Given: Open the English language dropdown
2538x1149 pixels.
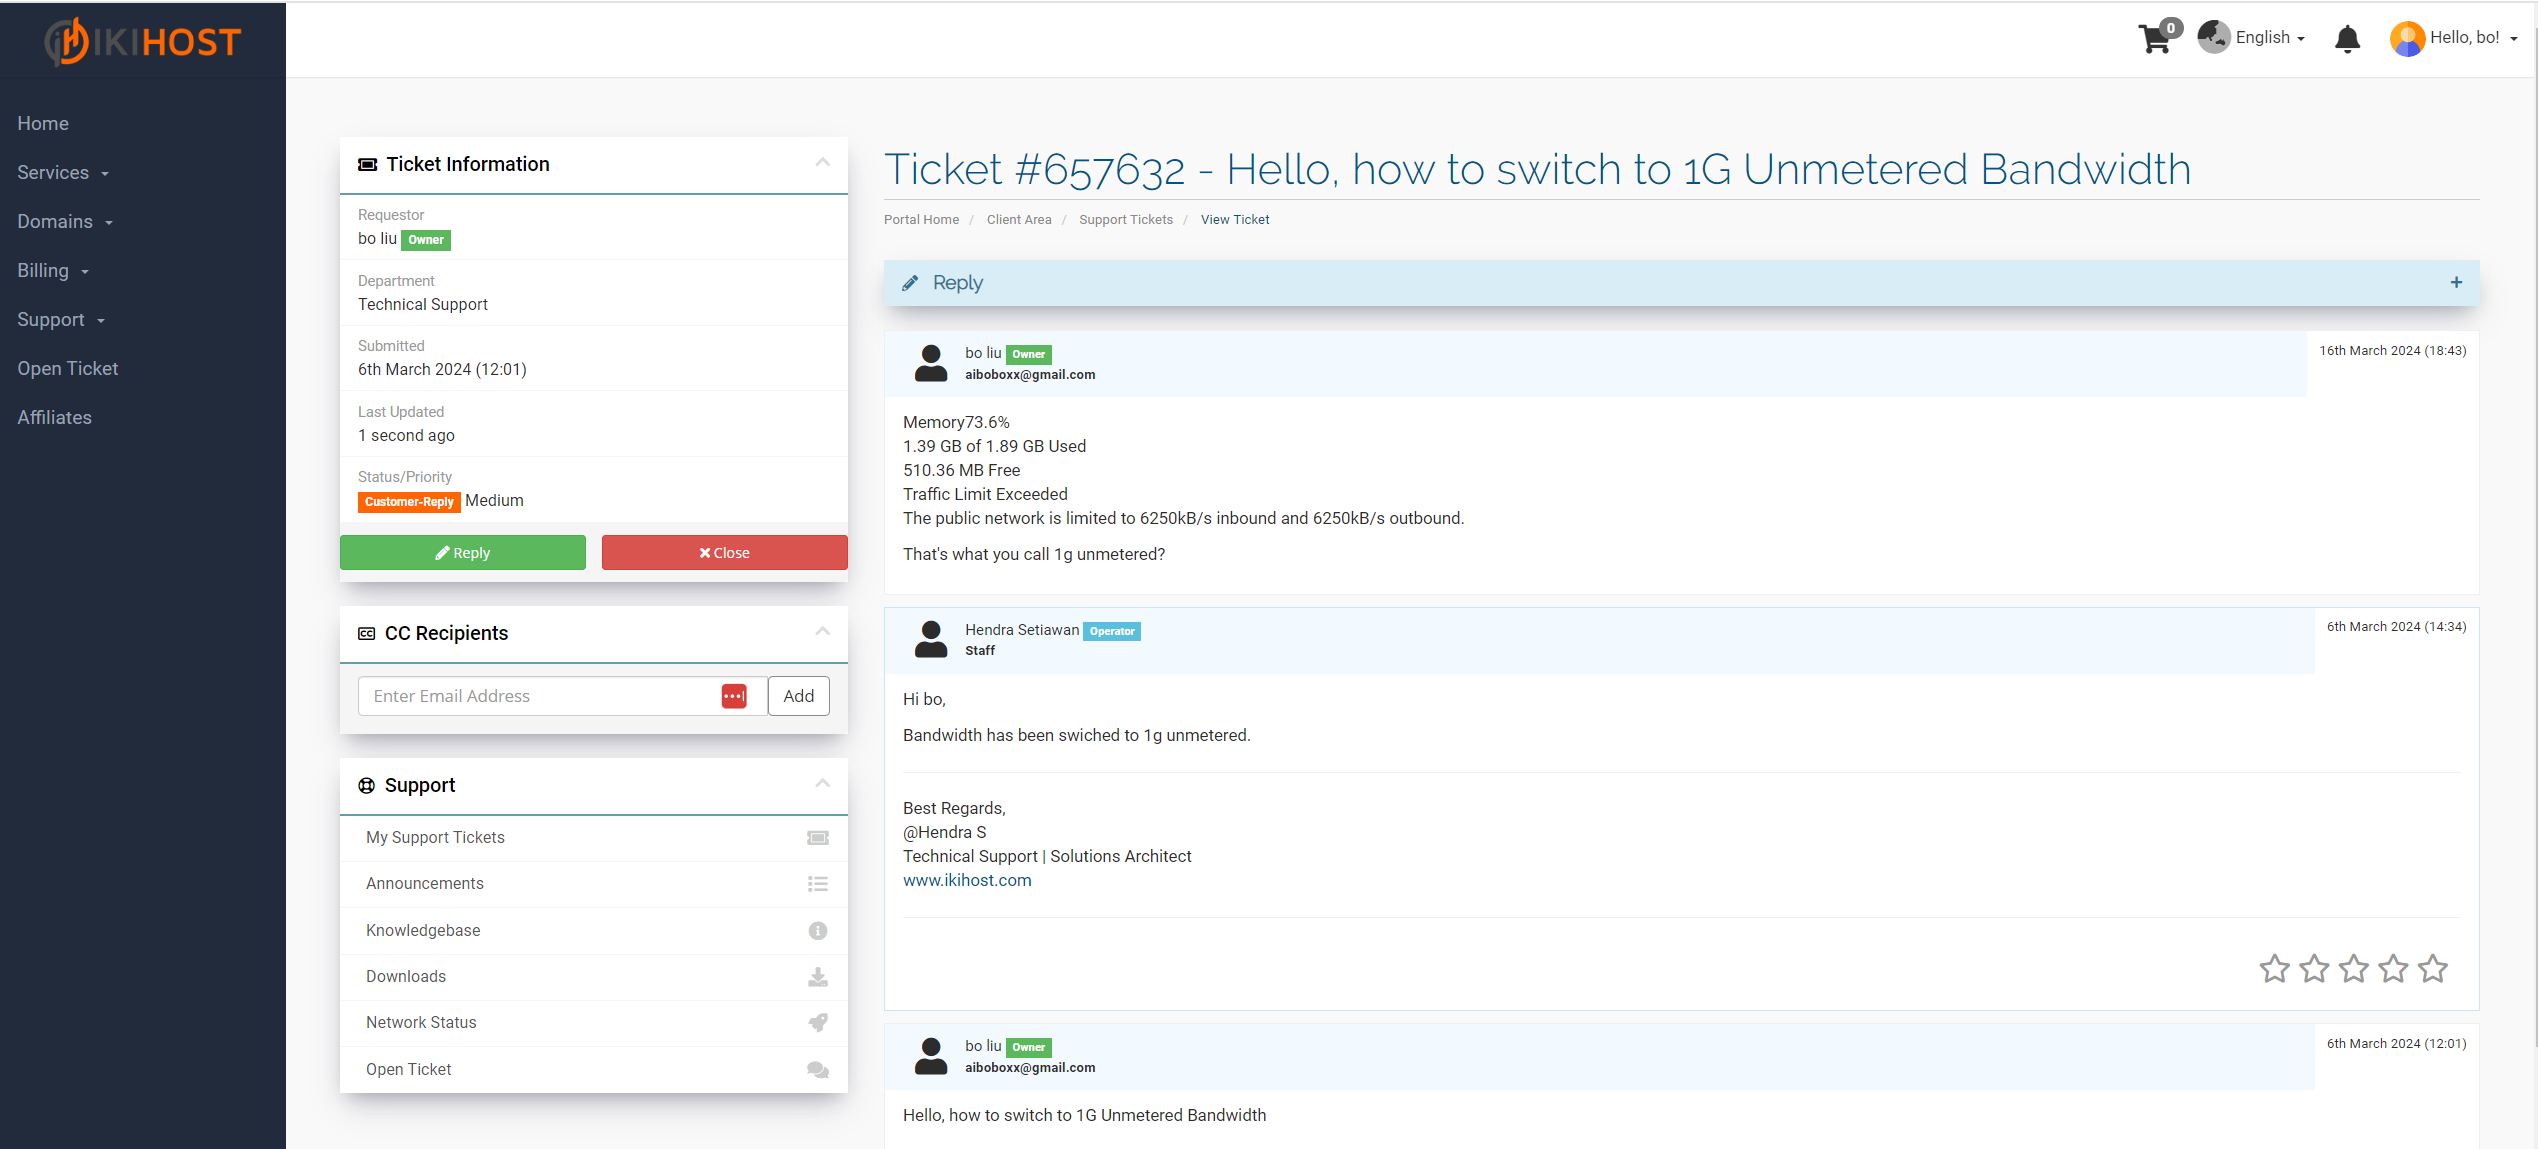Looking at the screenshot, I should pyautogui.click(x=2252, y=37).
